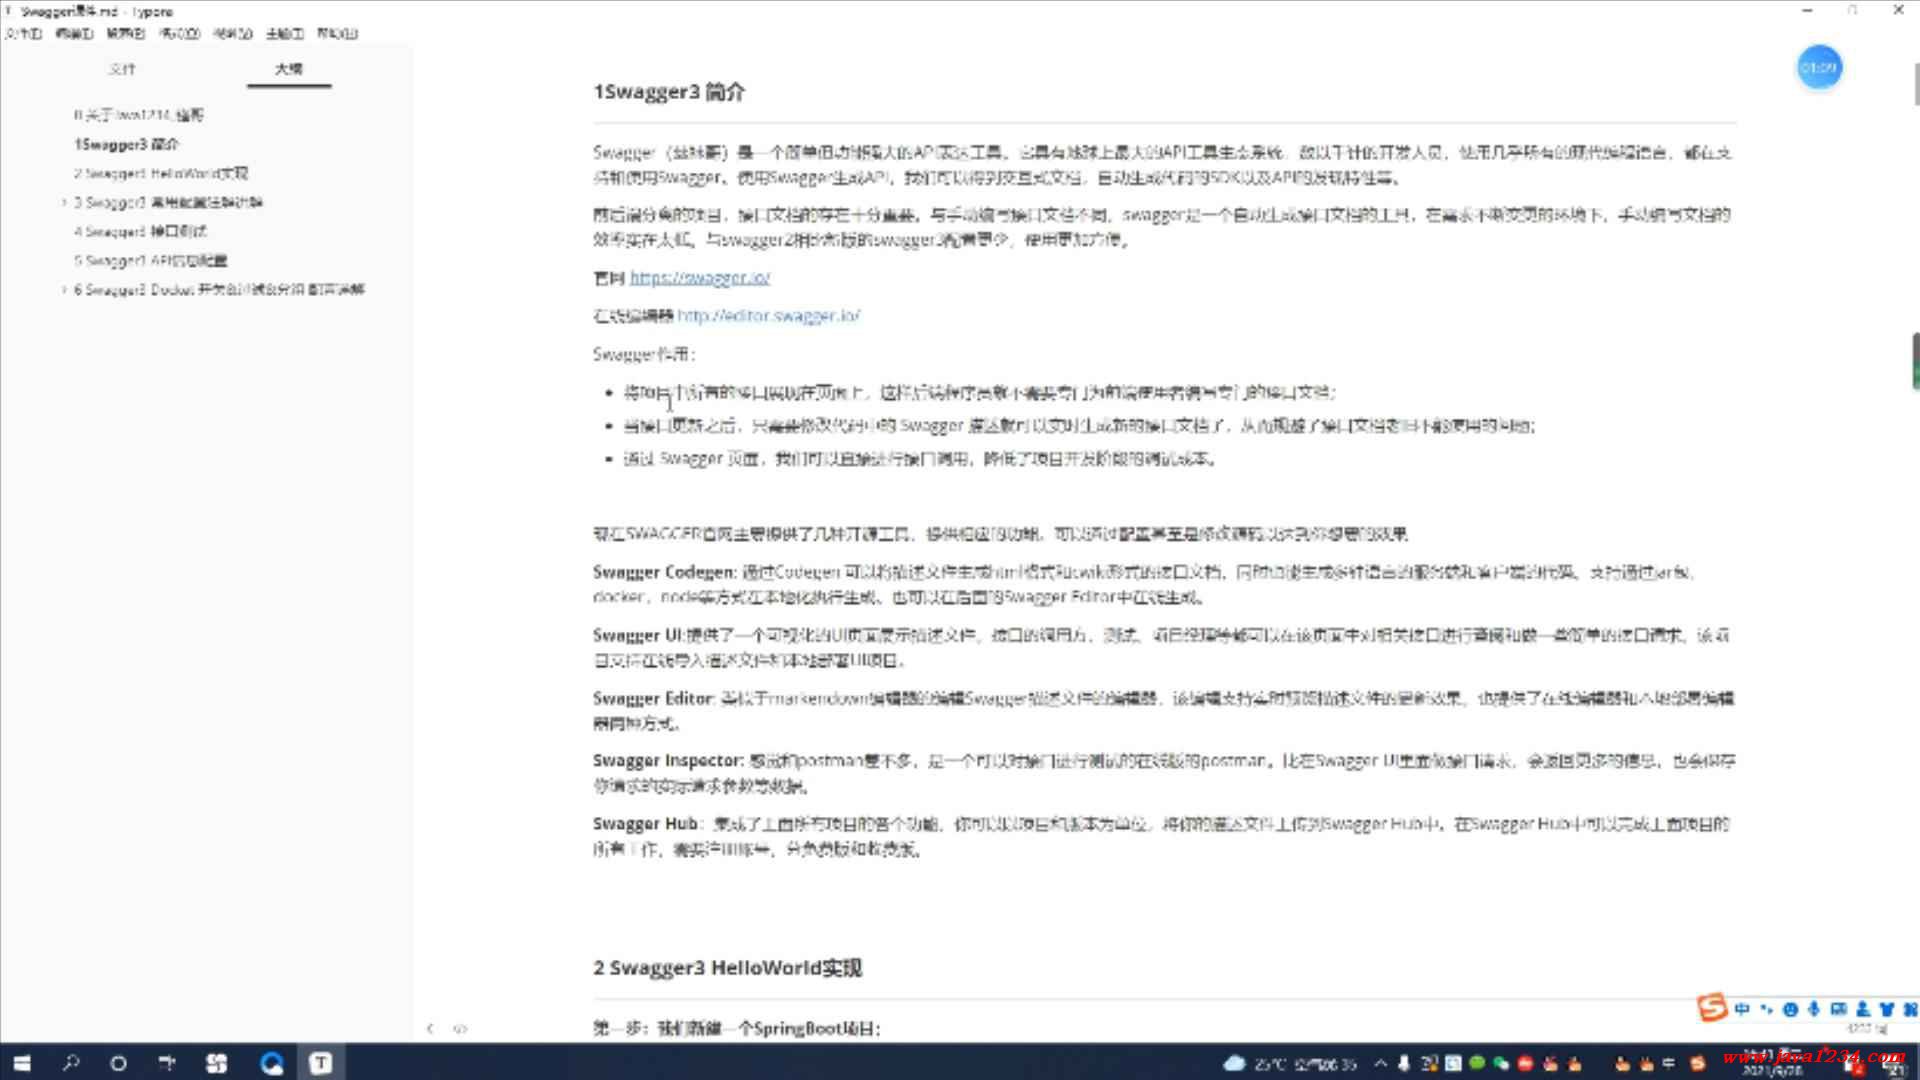The width and height of the screenshot is (1920, 1080).
Task: Jump to outline entry 0 关于 java1234
Action: pyautogui.click(x=138, y=115)
